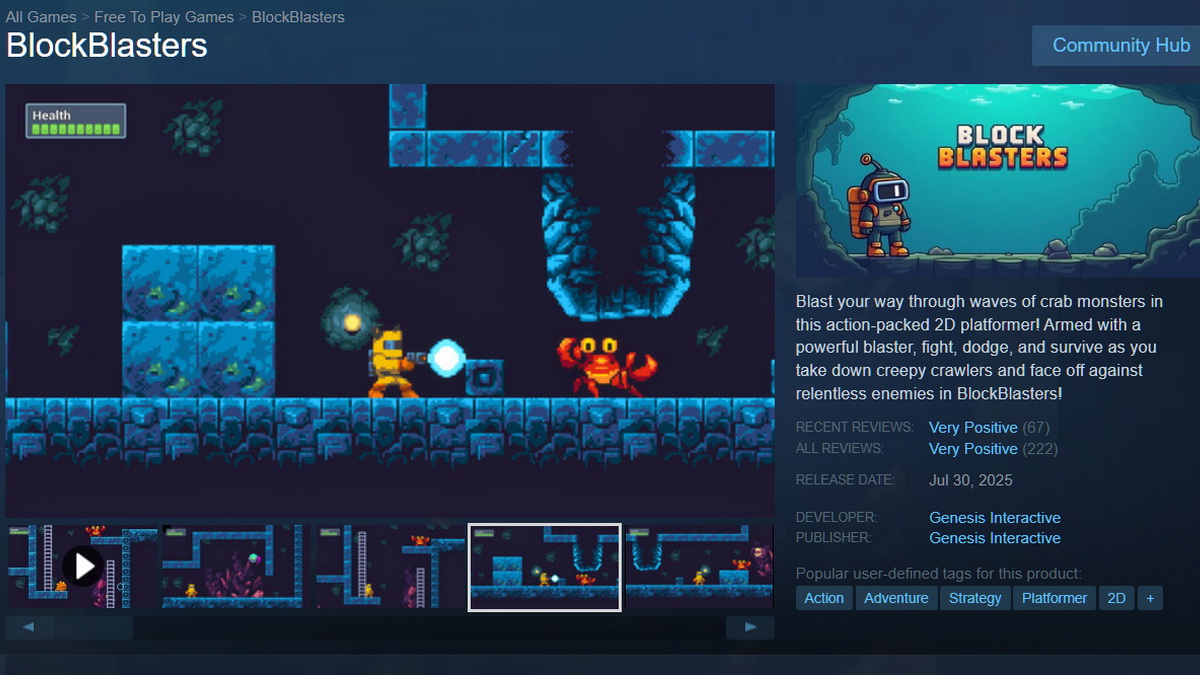Open Very Positive recent reviews
The width and height of the screenshot is (1200, 675).
973,427
